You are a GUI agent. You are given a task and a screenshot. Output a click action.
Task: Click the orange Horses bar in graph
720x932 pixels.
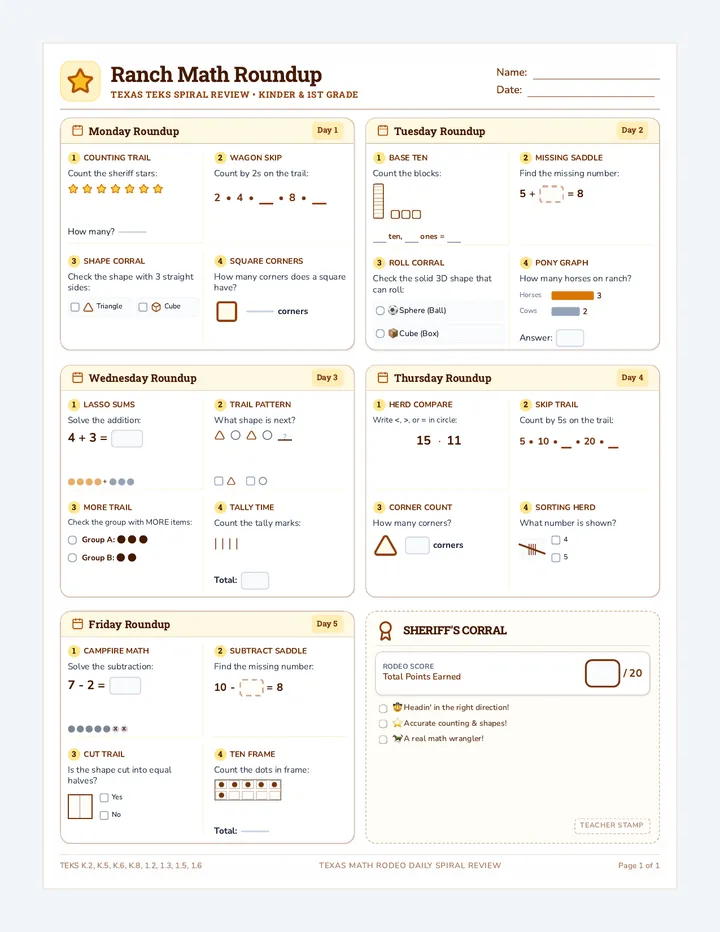pos(573,295)
